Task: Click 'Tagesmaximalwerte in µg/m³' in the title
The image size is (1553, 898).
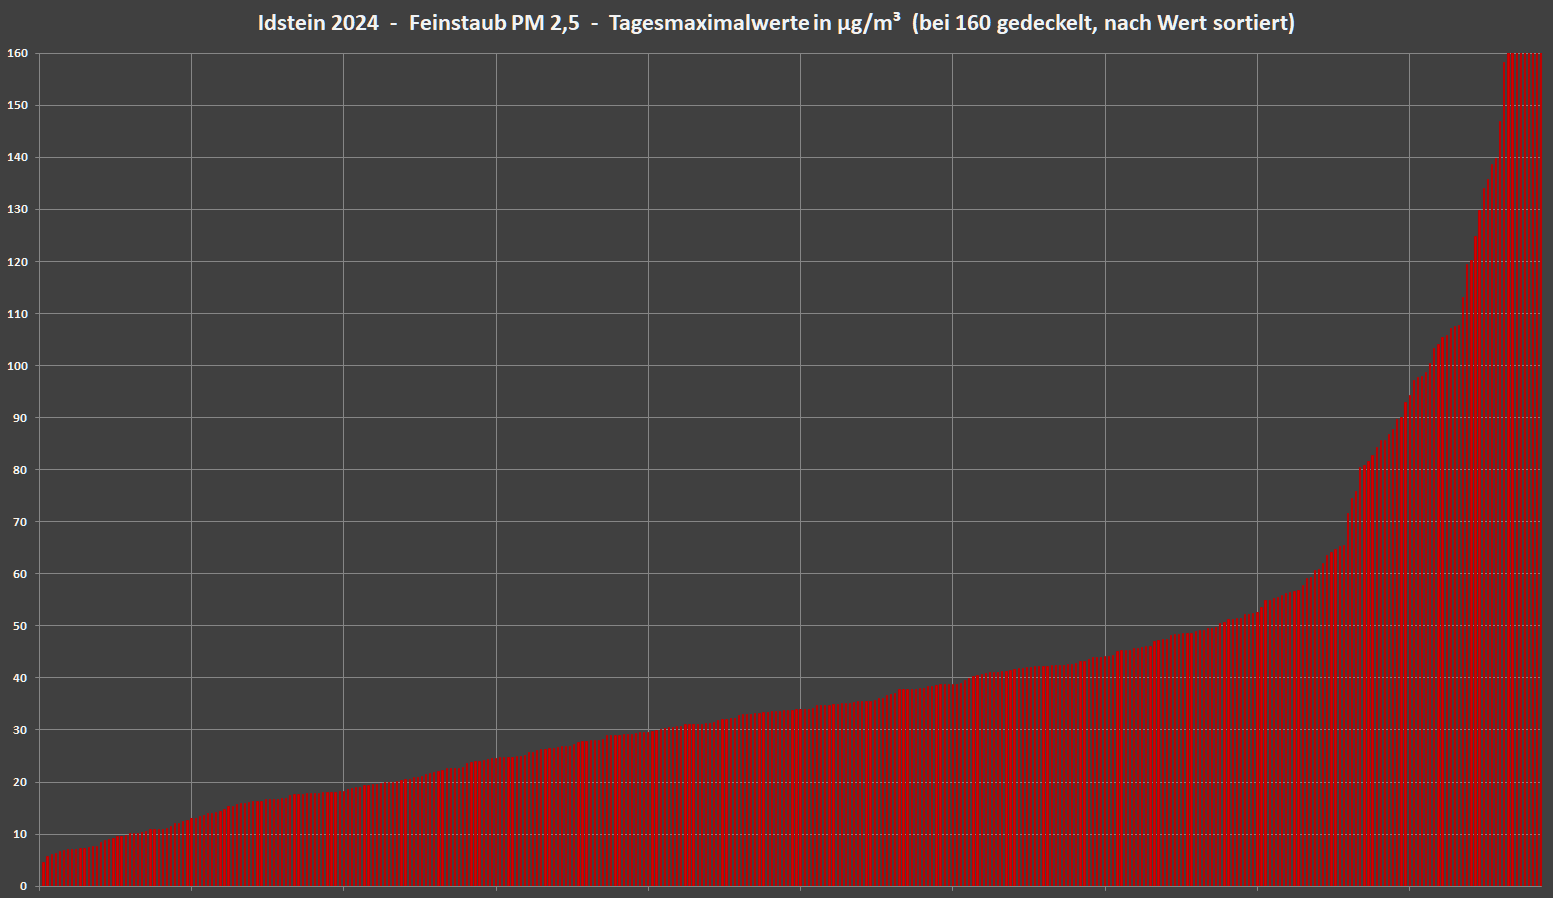Action: [x=754, y=23]
